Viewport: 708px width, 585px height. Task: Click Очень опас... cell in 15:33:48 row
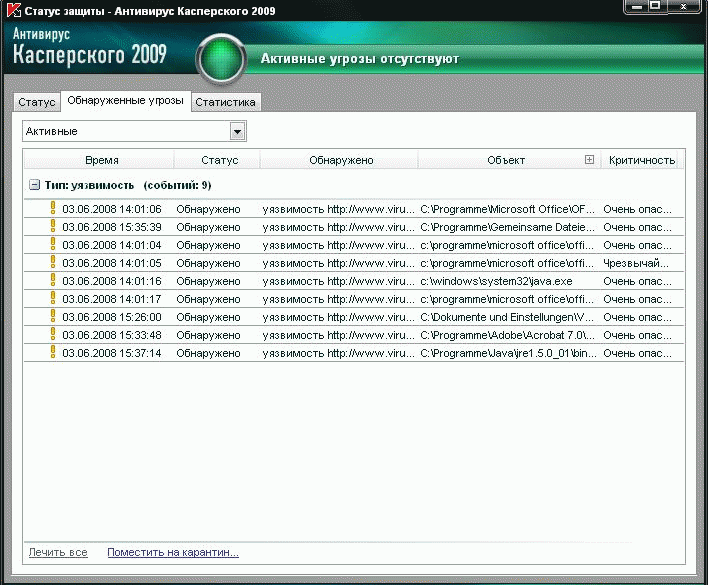click(637, 335)
